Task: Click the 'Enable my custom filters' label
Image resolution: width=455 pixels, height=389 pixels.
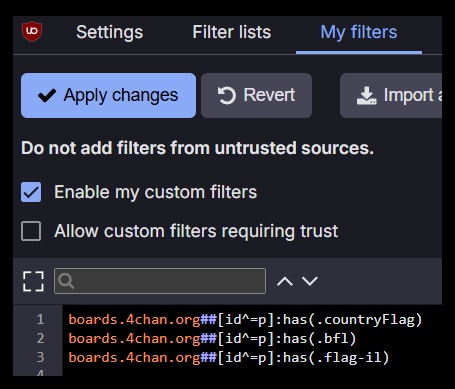Action: point(156,192)
